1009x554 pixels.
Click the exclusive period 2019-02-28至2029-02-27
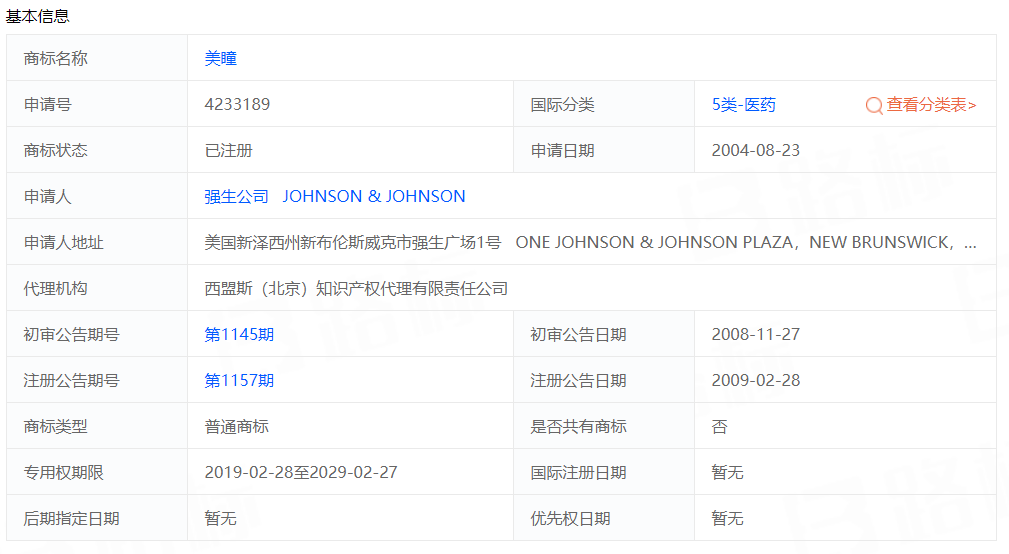(x=301, y=472)
